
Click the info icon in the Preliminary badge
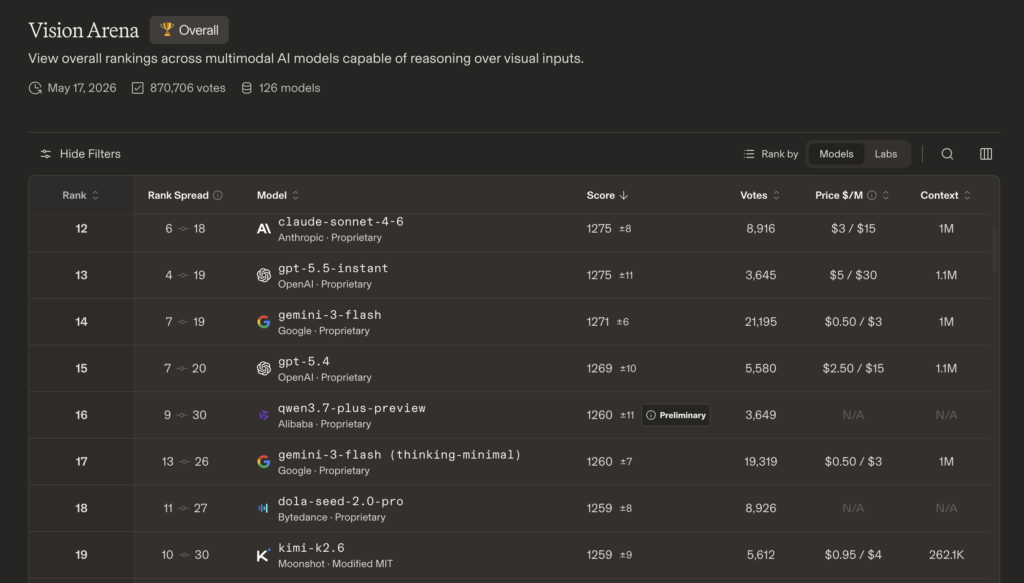tap(650, 415)
